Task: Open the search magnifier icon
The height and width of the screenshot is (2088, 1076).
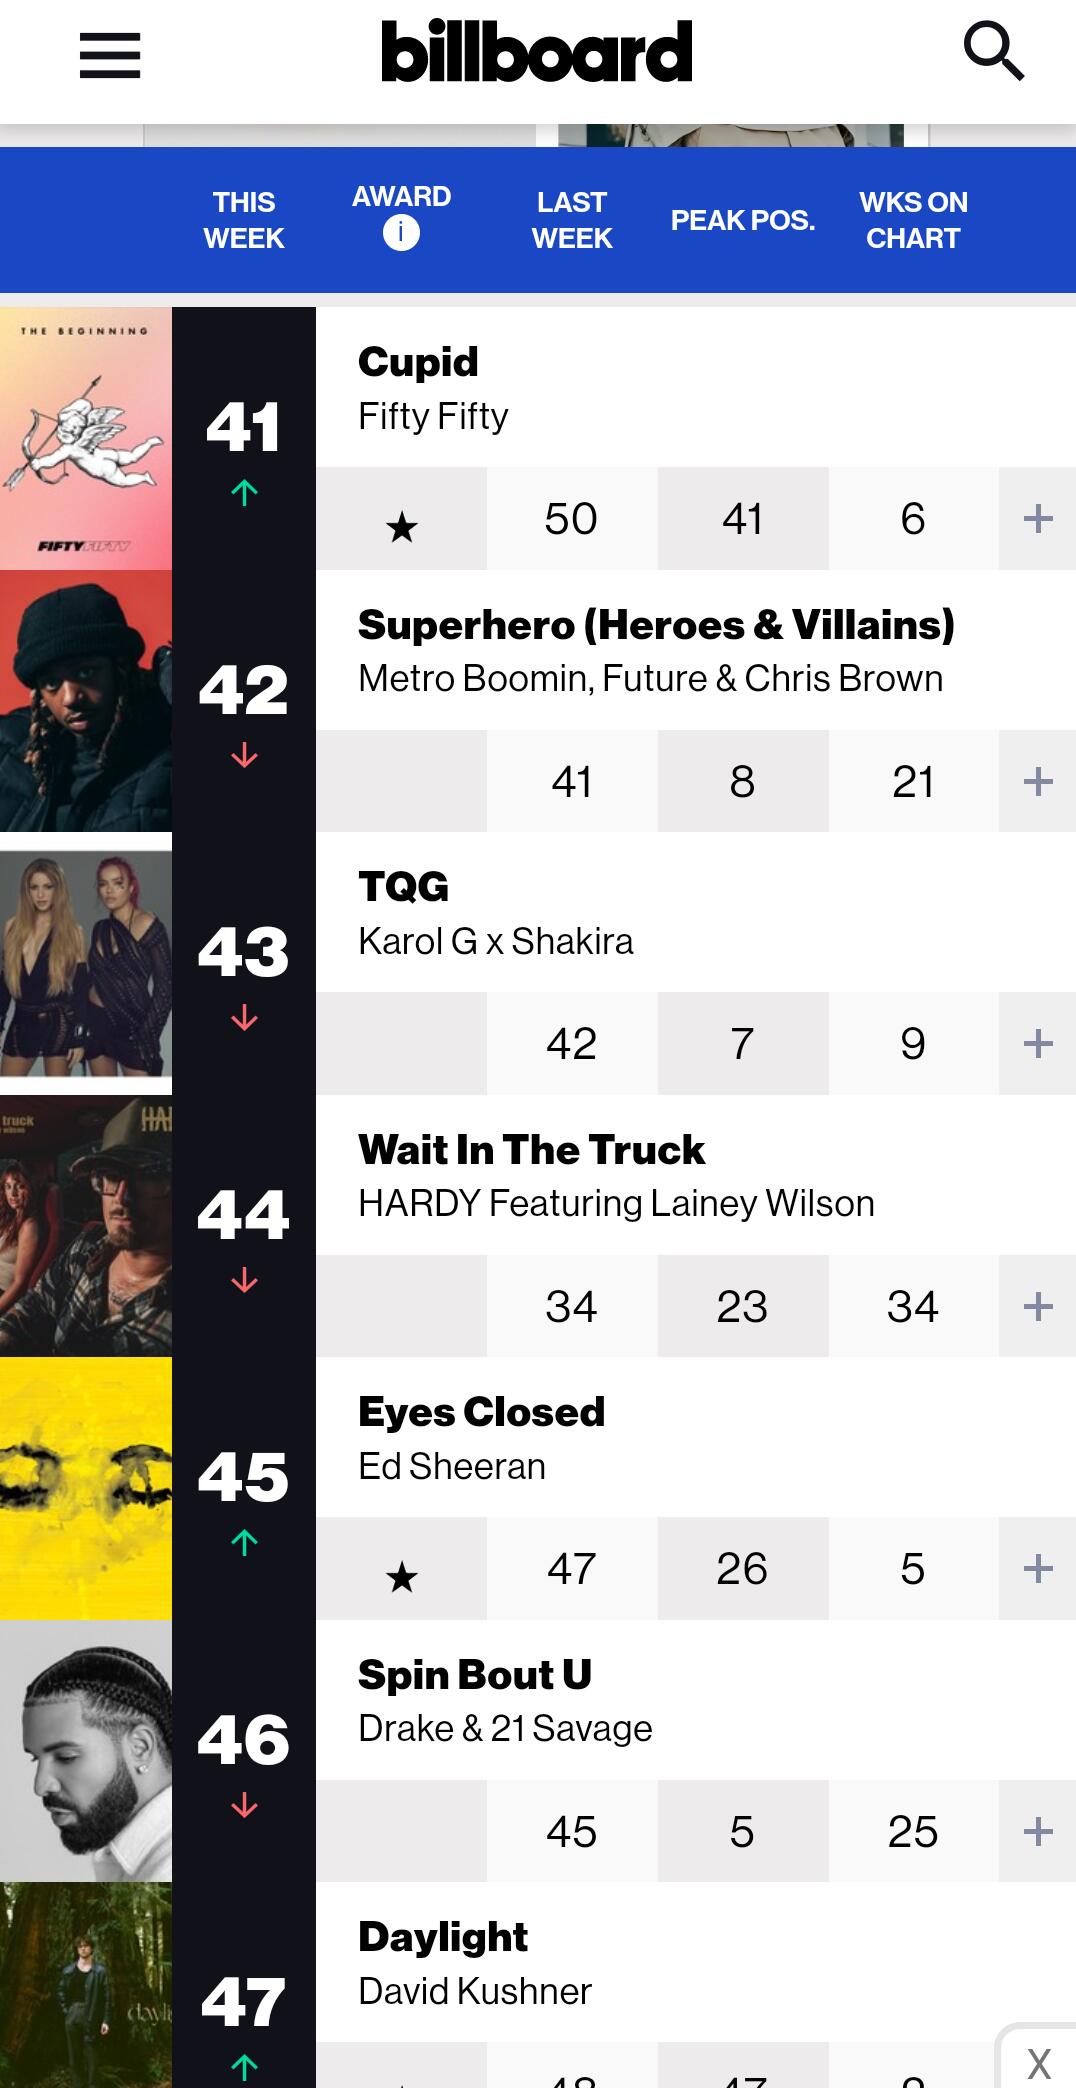Action: pyautogui.click(x=994, y=51)
